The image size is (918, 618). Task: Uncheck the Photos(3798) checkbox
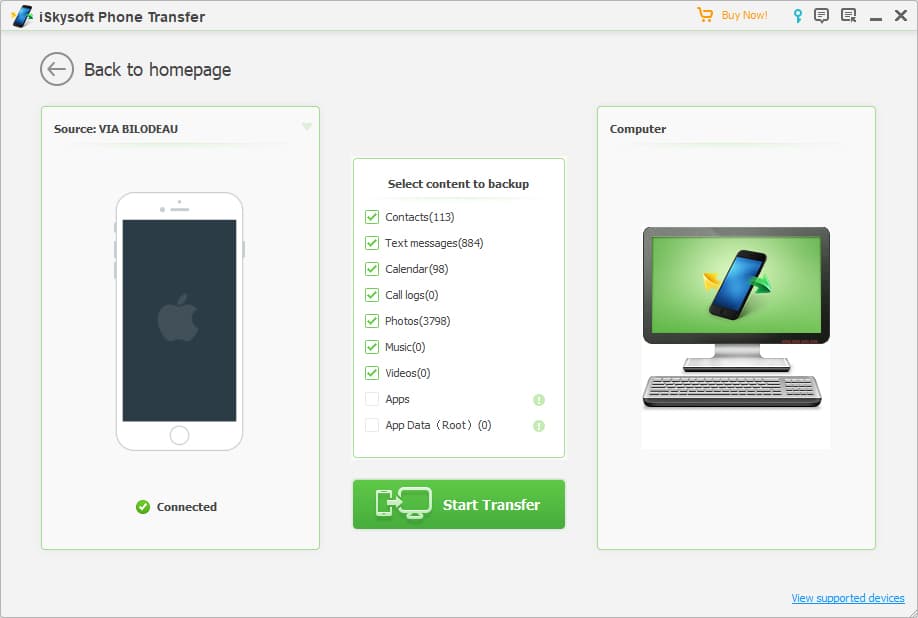pos(372,321)
